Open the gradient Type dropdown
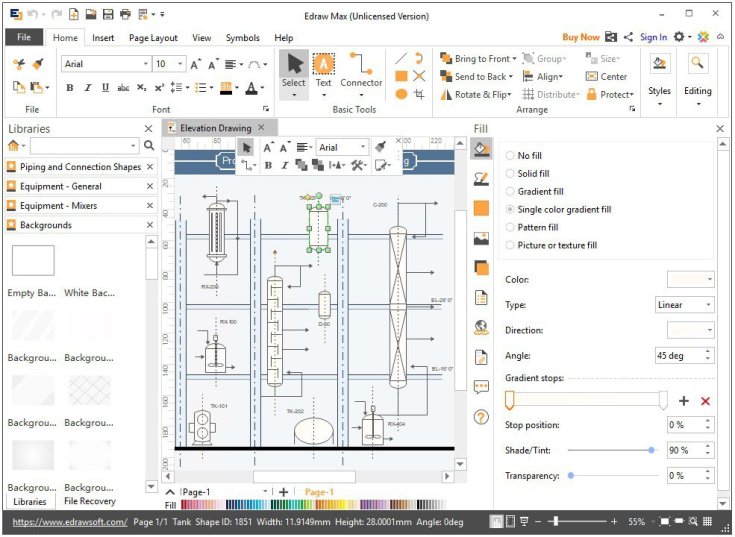The width and height of the screenshot is (735, 537). [684, 305]
